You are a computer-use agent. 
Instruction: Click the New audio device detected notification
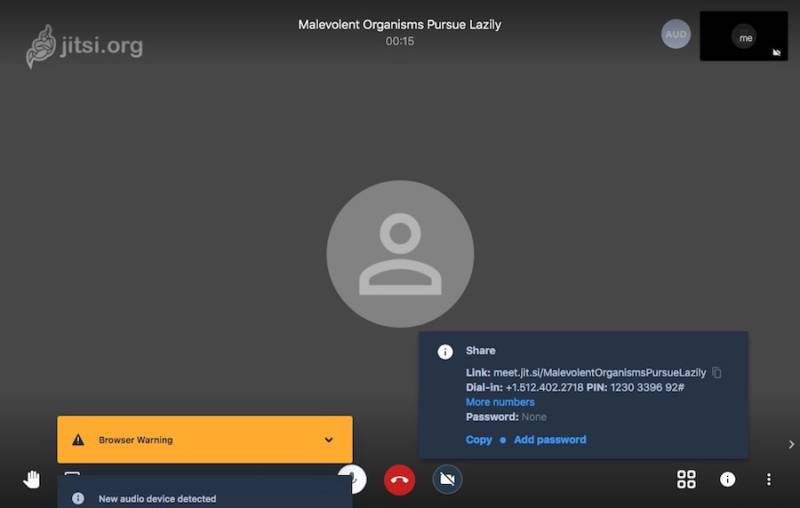point(205,493)
